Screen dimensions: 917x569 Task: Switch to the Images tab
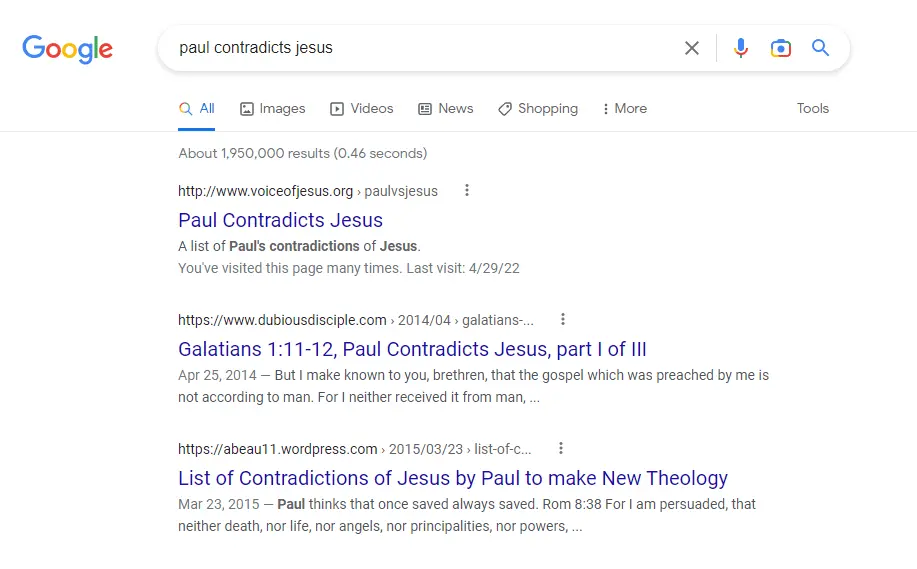coord(272,108)
